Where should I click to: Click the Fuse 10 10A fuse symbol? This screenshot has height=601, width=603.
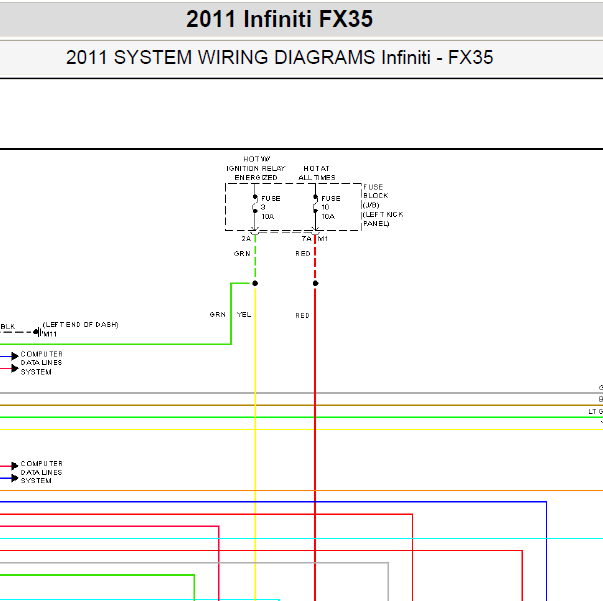pos(315,204)
